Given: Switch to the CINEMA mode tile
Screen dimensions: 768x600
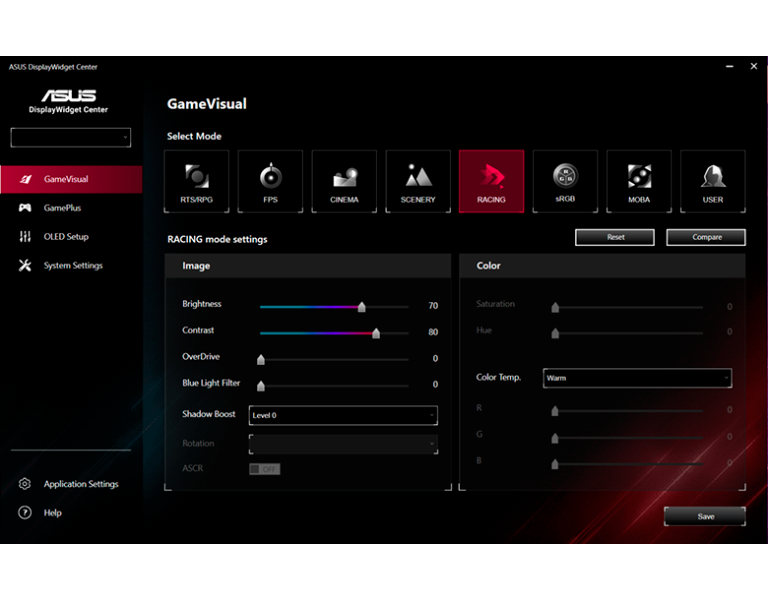Looking at the screenshot, I should (344, 181).
